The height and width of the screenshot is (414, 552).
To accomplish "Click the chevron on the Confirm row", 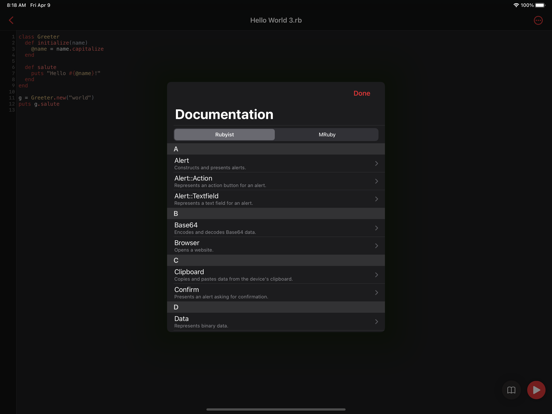I will coord(376,293).
